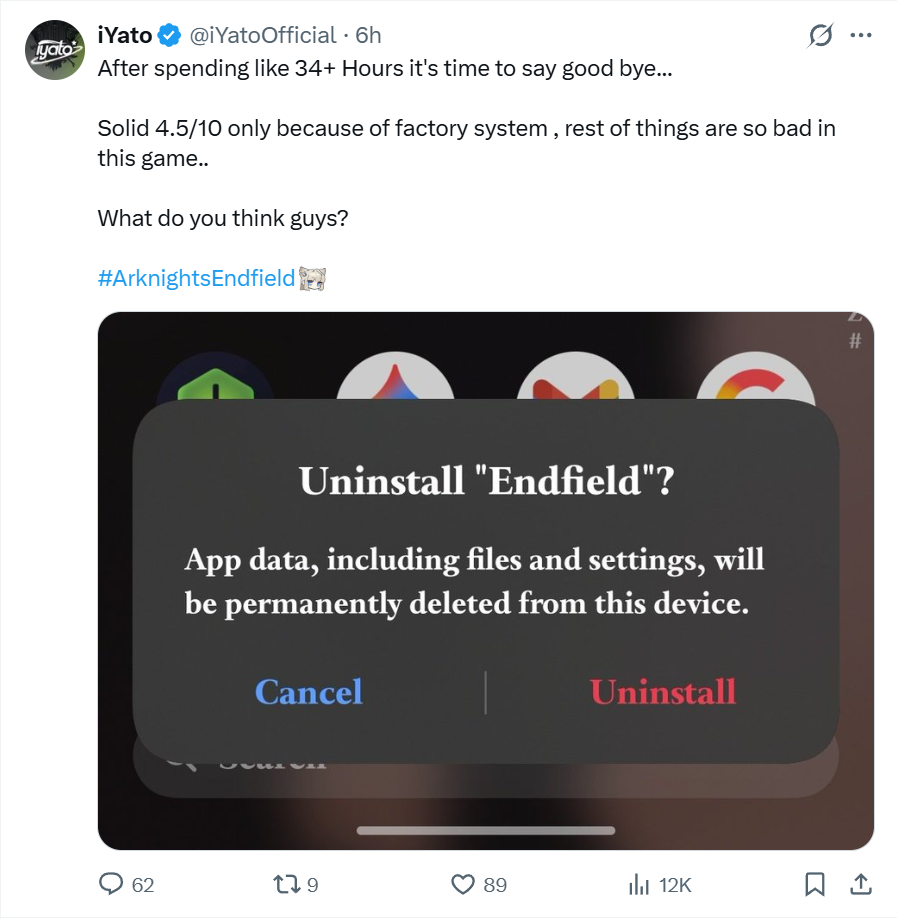Repost this tweet

[285, 884]
